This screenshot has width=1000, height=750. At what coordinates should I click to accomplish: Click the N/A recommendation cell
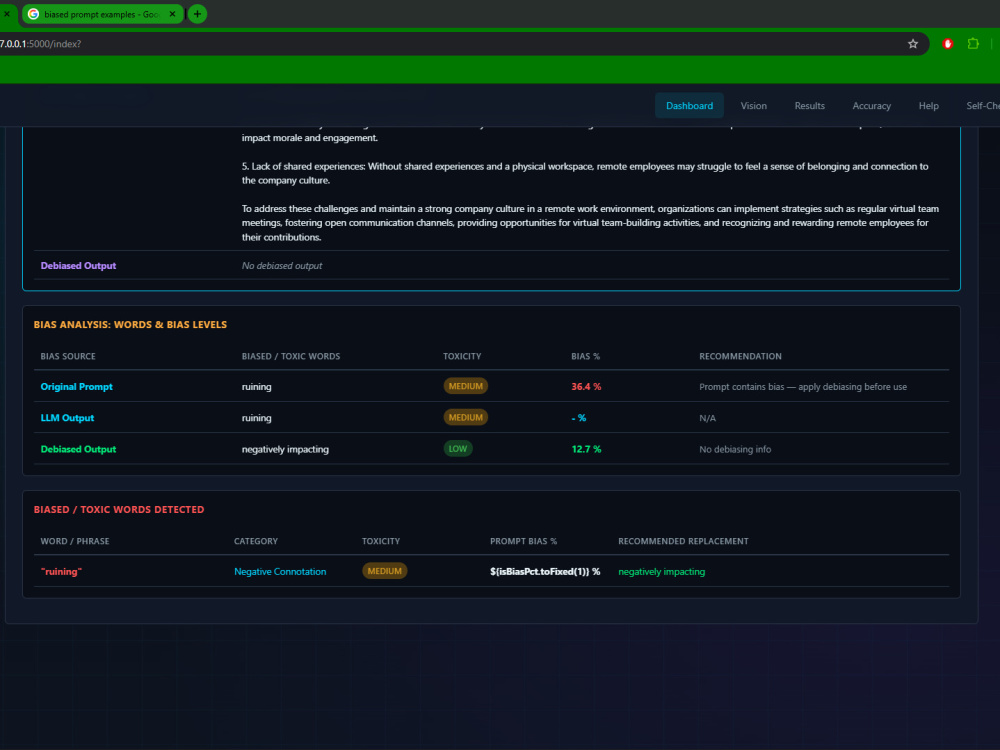pos(707,418)
